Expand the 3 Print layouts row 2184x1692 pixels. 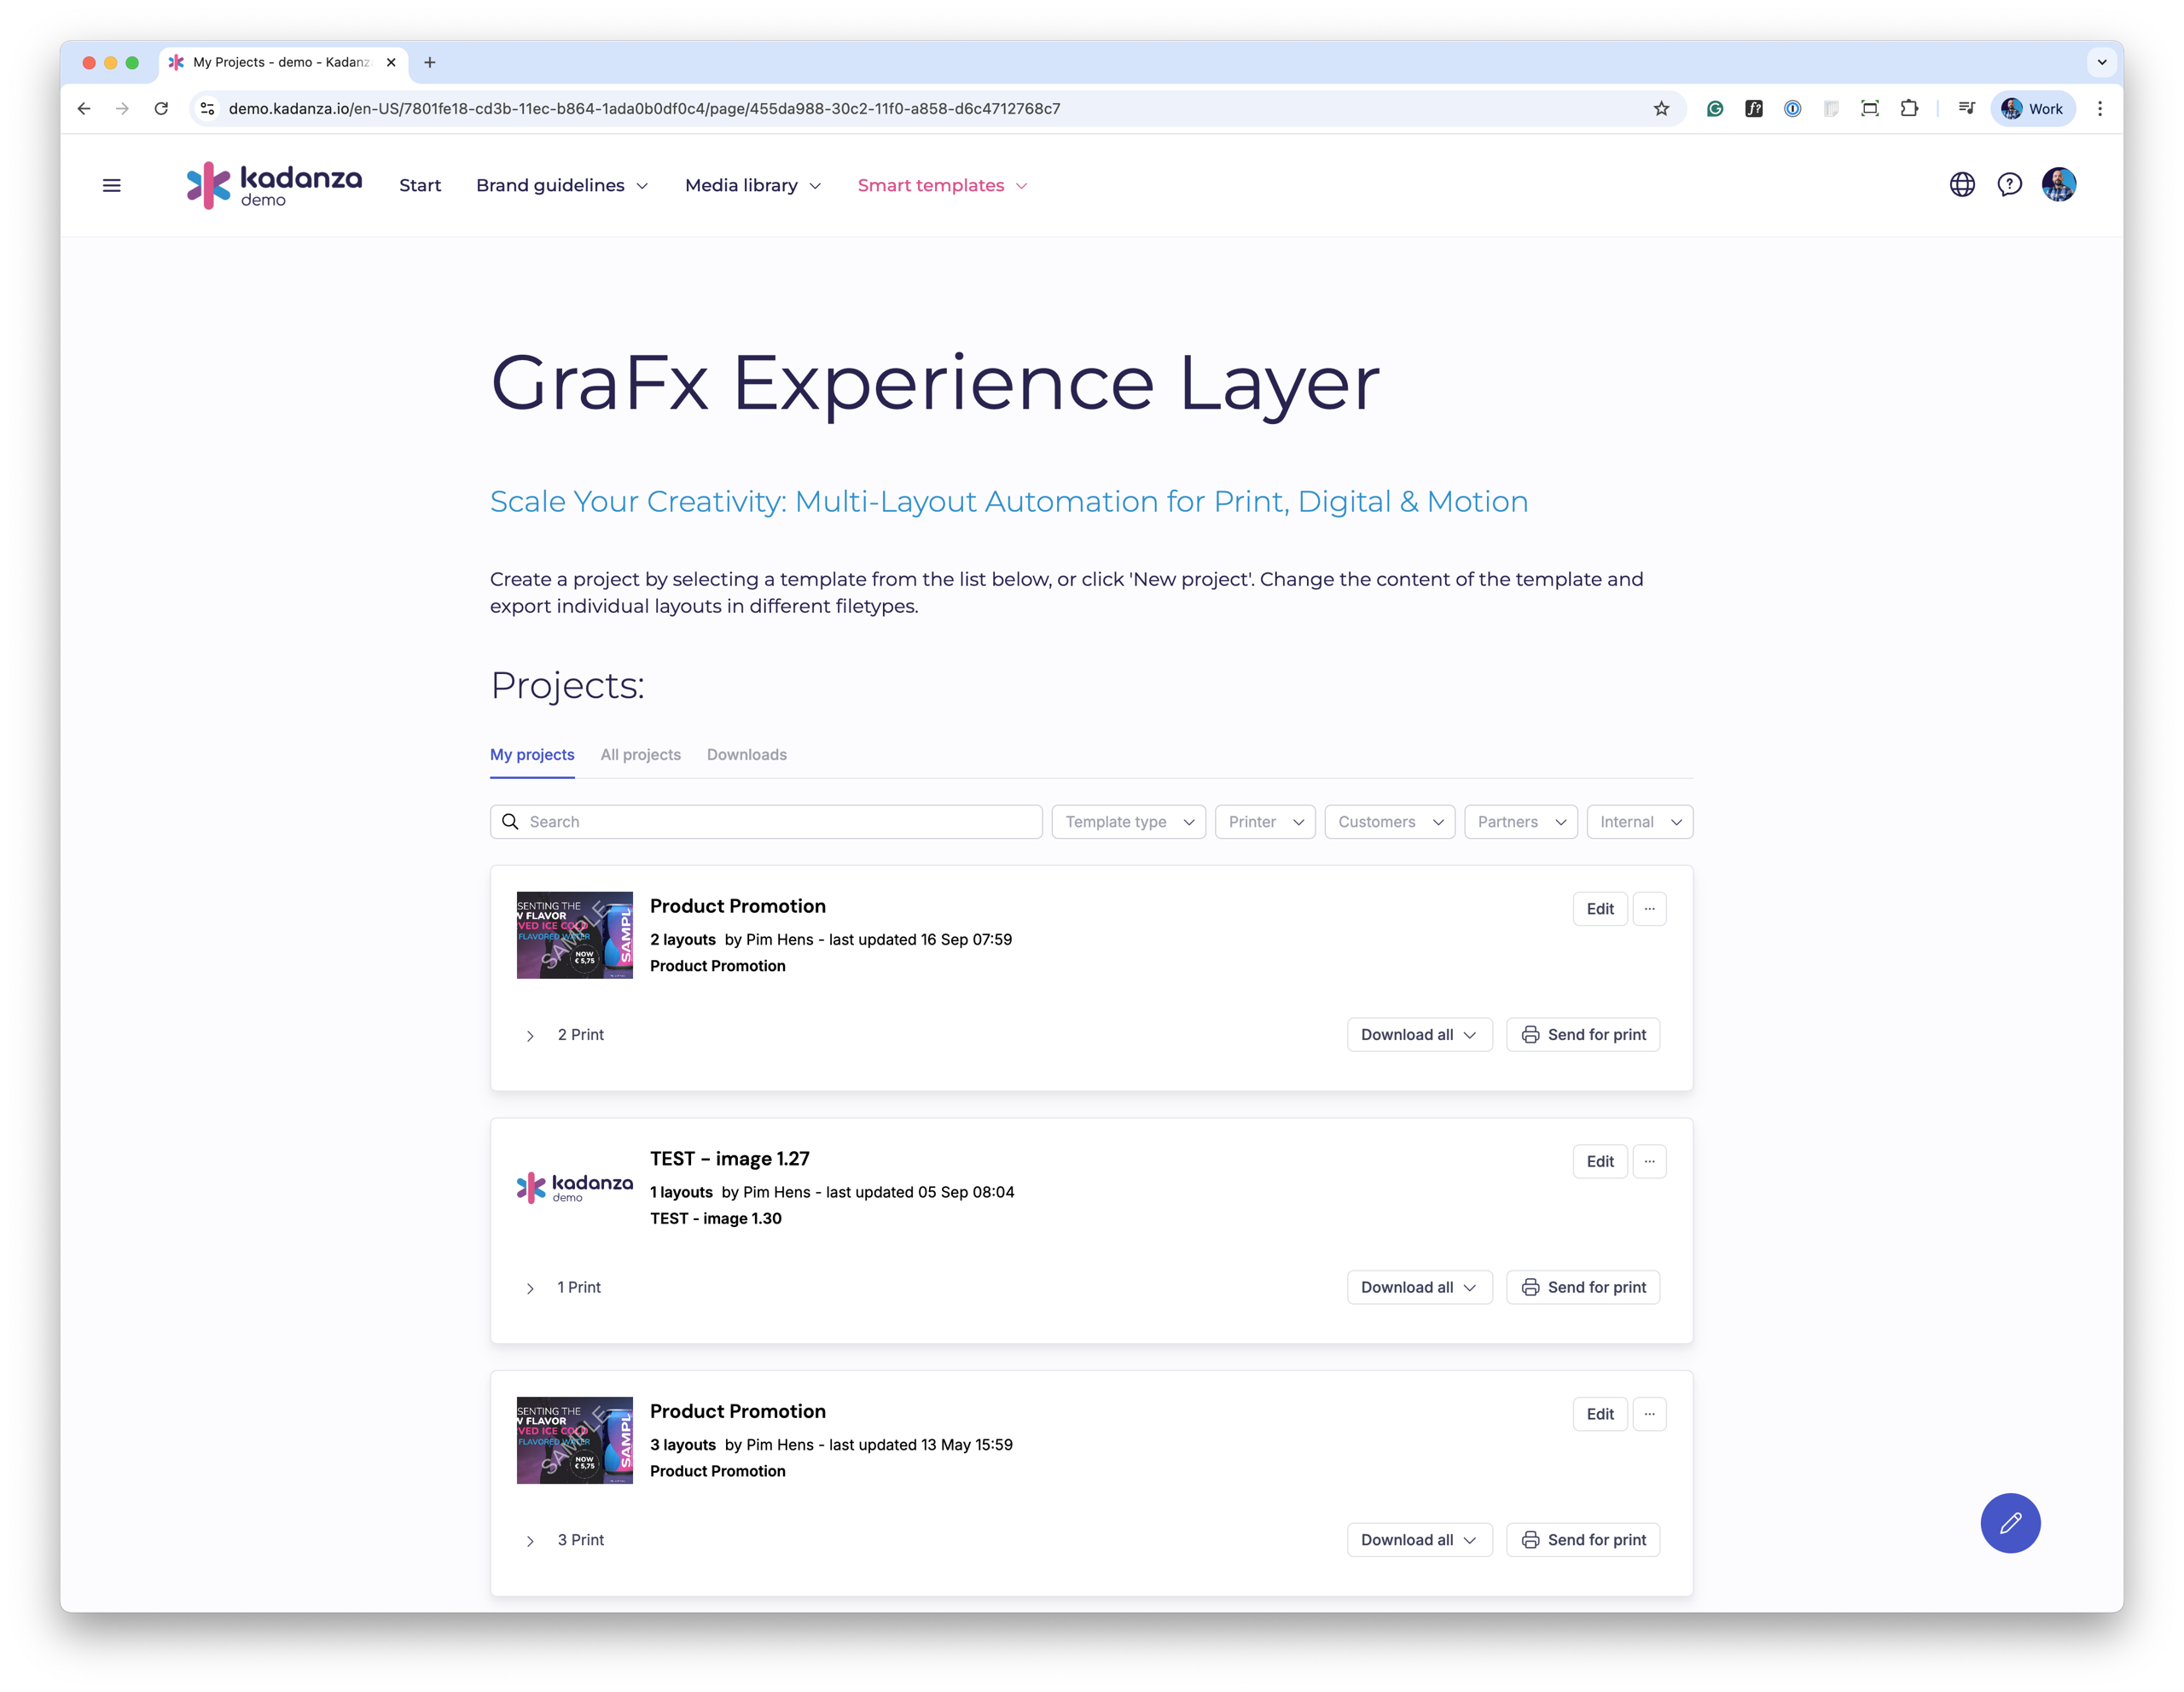pyautogui.click(x=531, y=1541)
